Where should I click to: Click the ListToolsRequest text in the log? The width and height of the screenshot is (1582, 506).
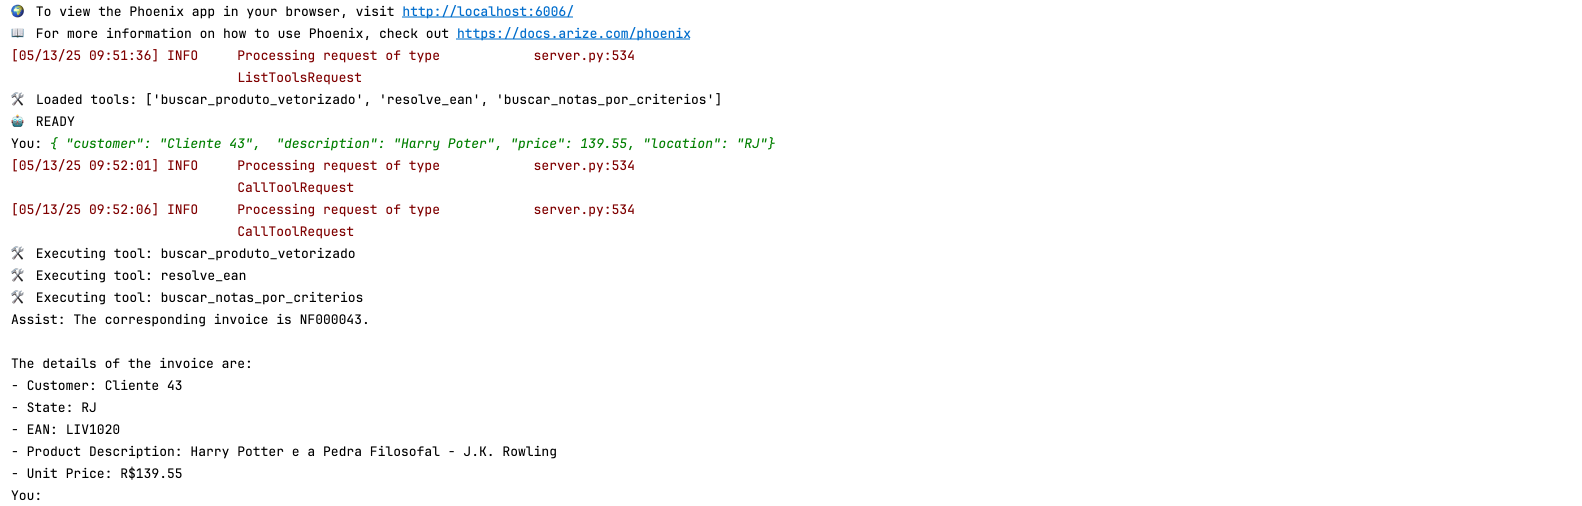click(x=299, y=78)
